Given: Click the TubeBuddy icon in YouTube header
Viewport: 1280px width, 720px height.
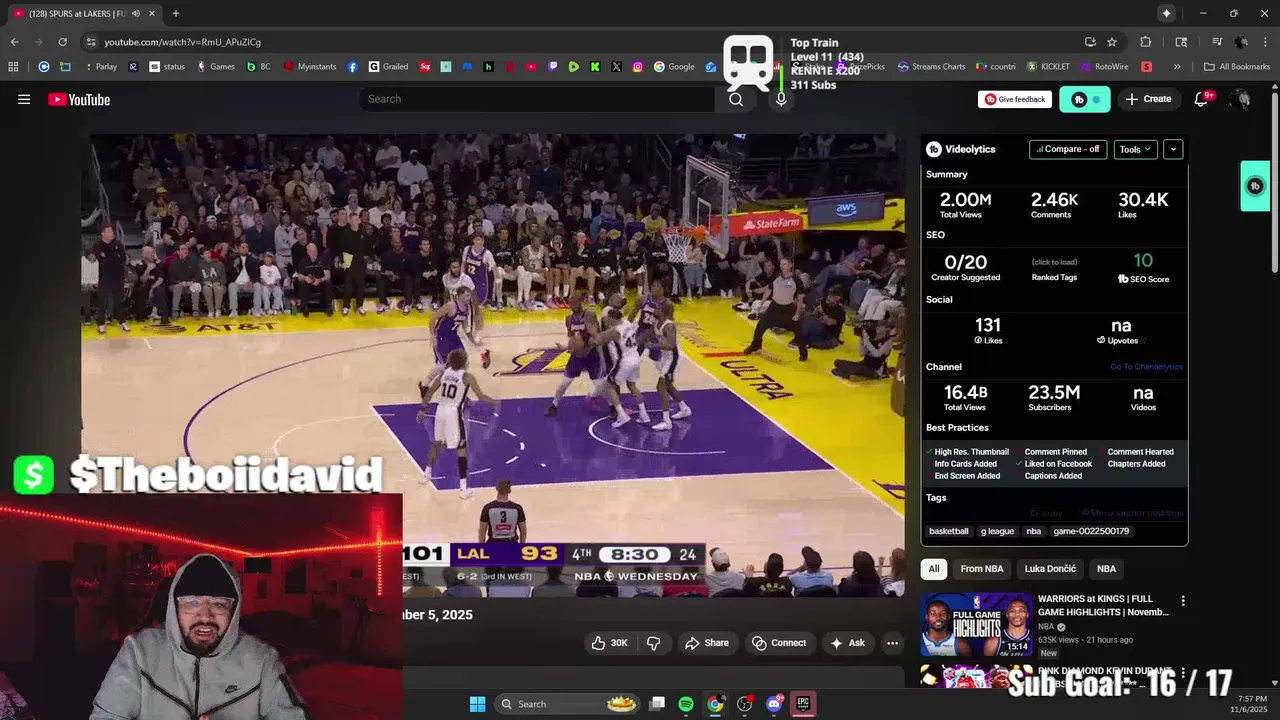Looking at the screenshot, I should coord(1085,99).
